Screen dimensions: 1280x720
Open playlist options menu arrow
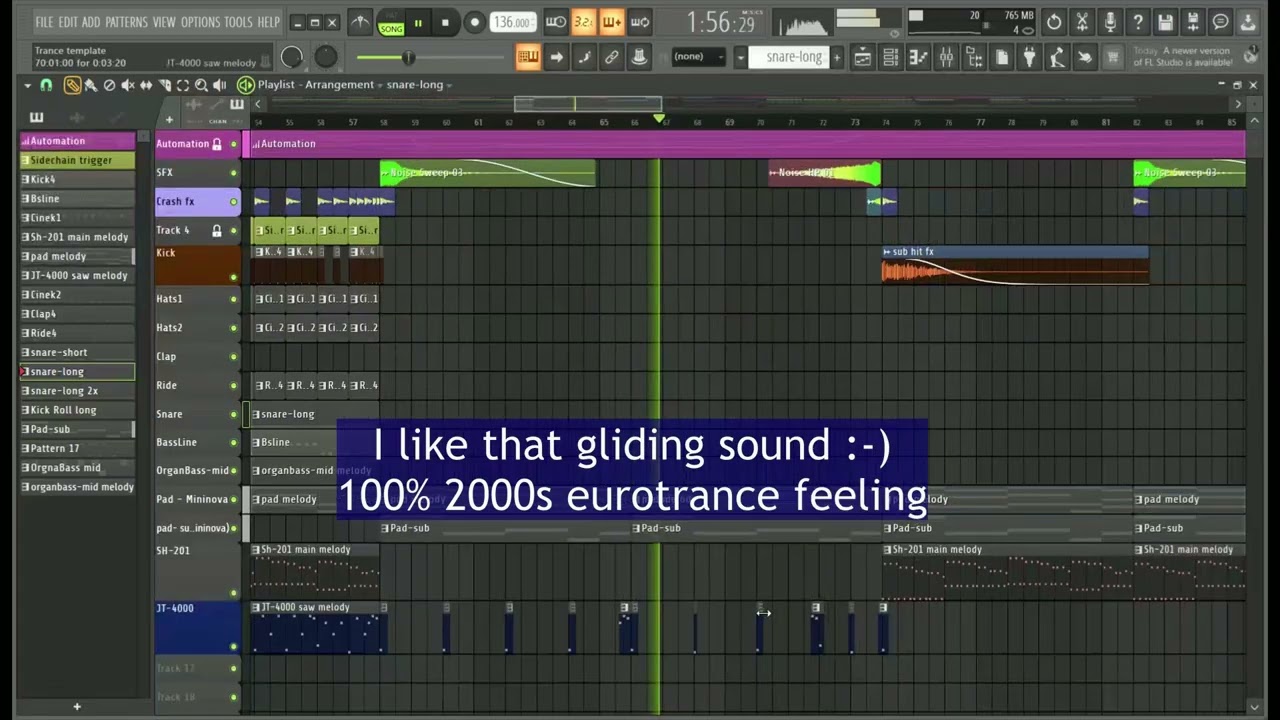click(28, 85)
